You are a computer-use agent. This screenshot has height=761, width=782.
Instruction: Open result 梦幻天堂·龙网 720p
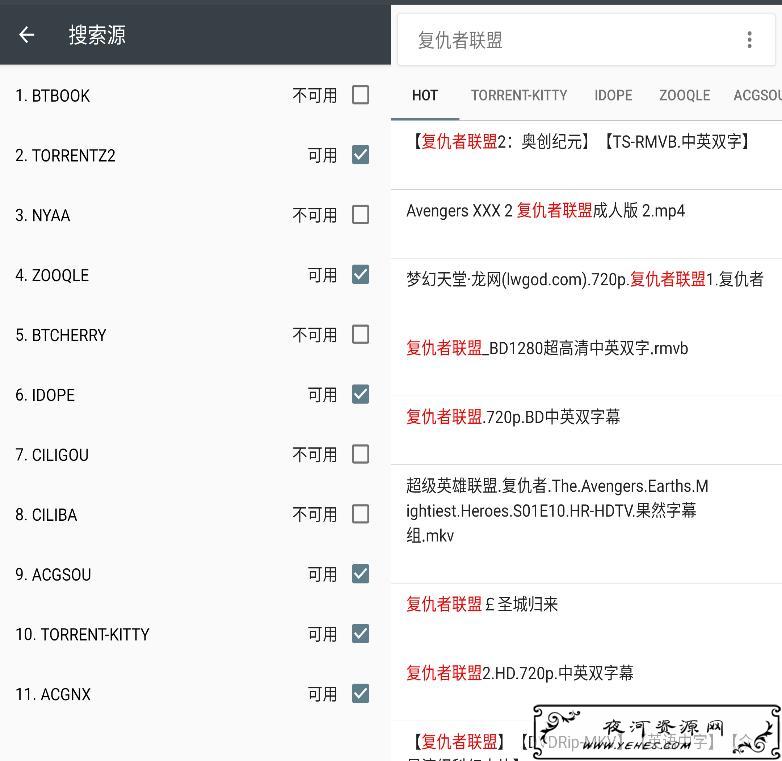click(586, 293)
